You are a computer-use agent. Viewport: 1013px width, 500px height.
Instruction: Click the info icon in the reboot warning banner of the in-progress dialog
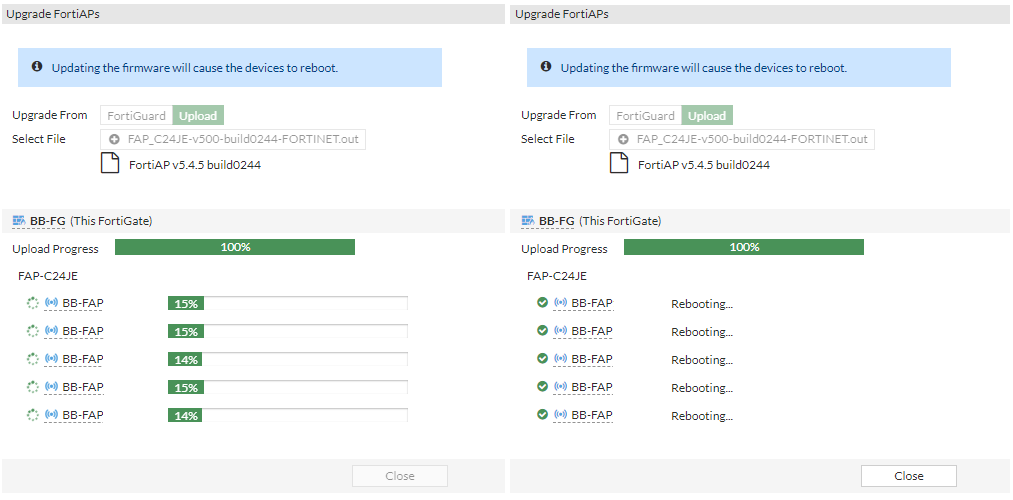click(x=37, y=67)
